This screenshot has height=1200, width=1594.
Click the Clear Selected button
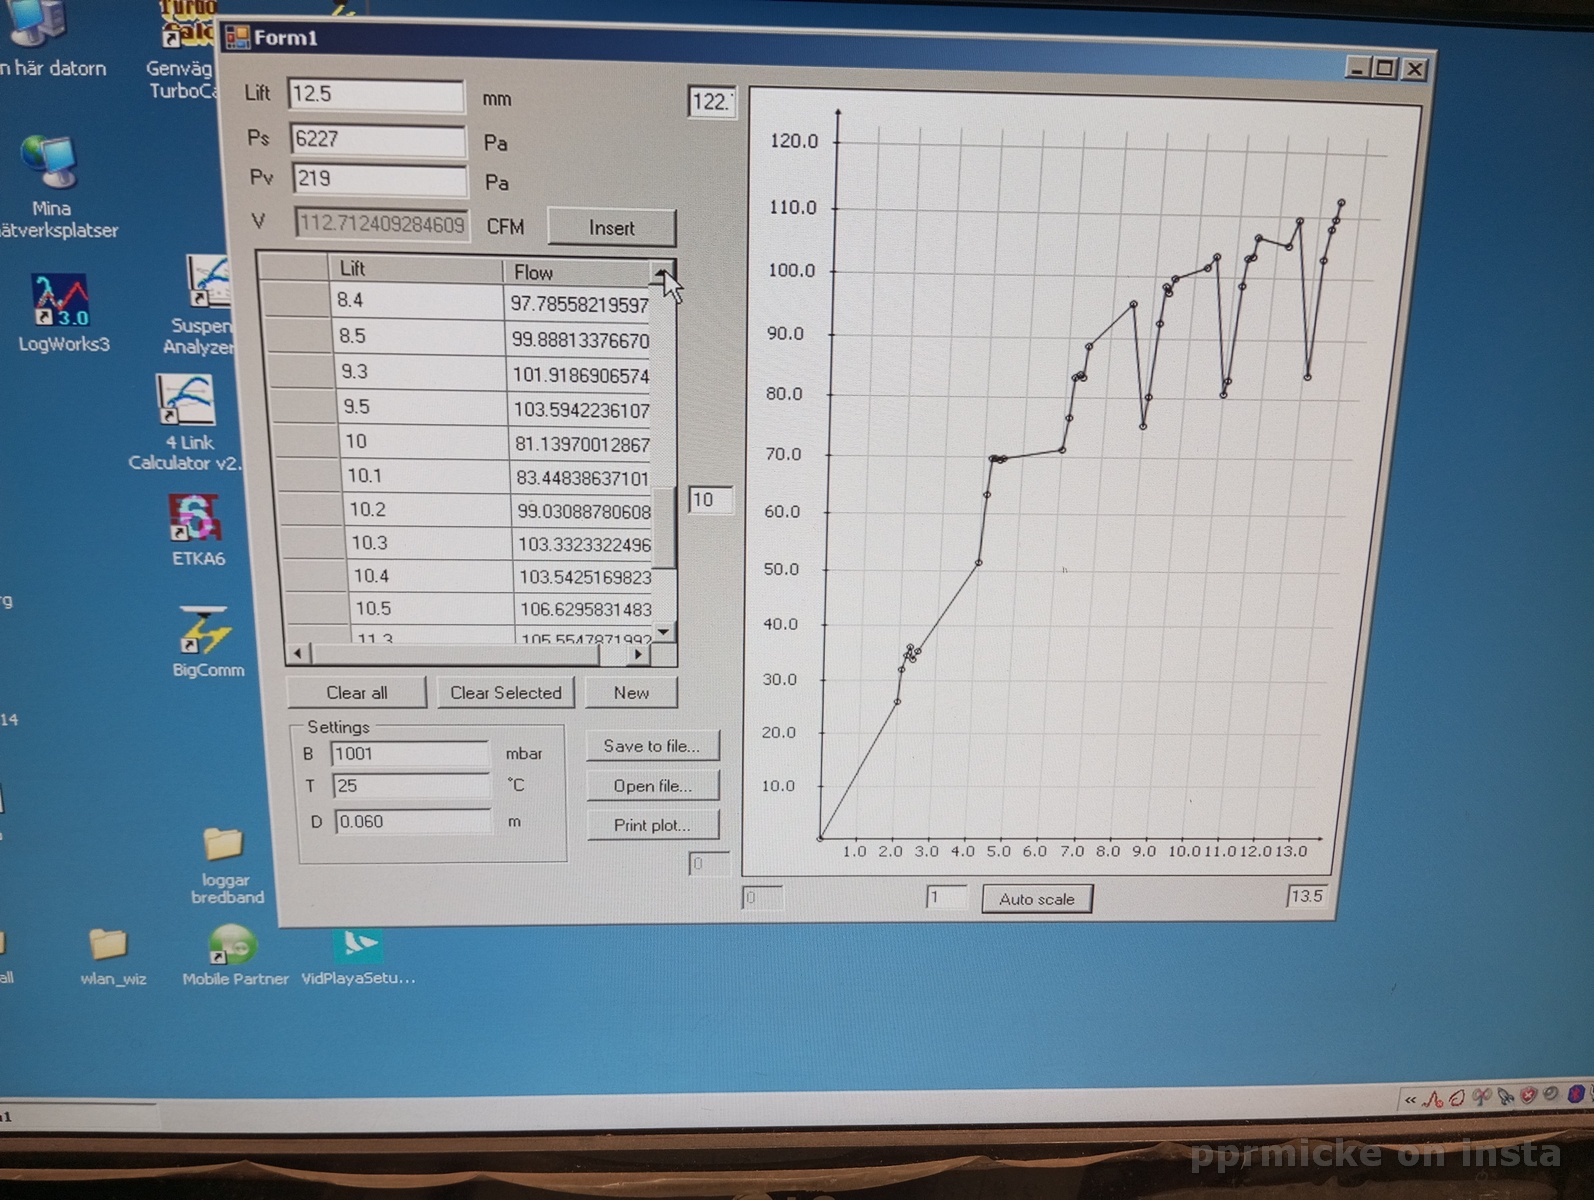pyautogui.click(x=505, y=693)
